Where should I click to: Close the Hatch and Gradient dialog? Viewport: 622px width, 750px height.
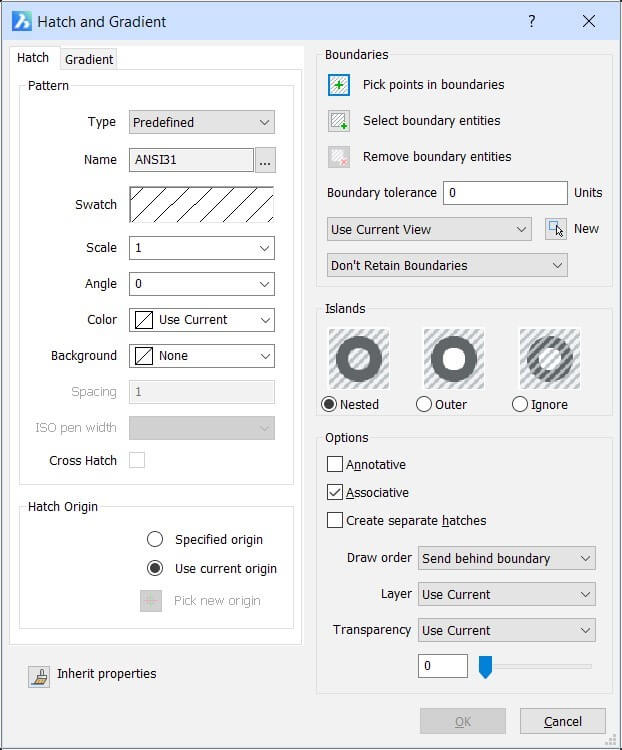point(589,21)
